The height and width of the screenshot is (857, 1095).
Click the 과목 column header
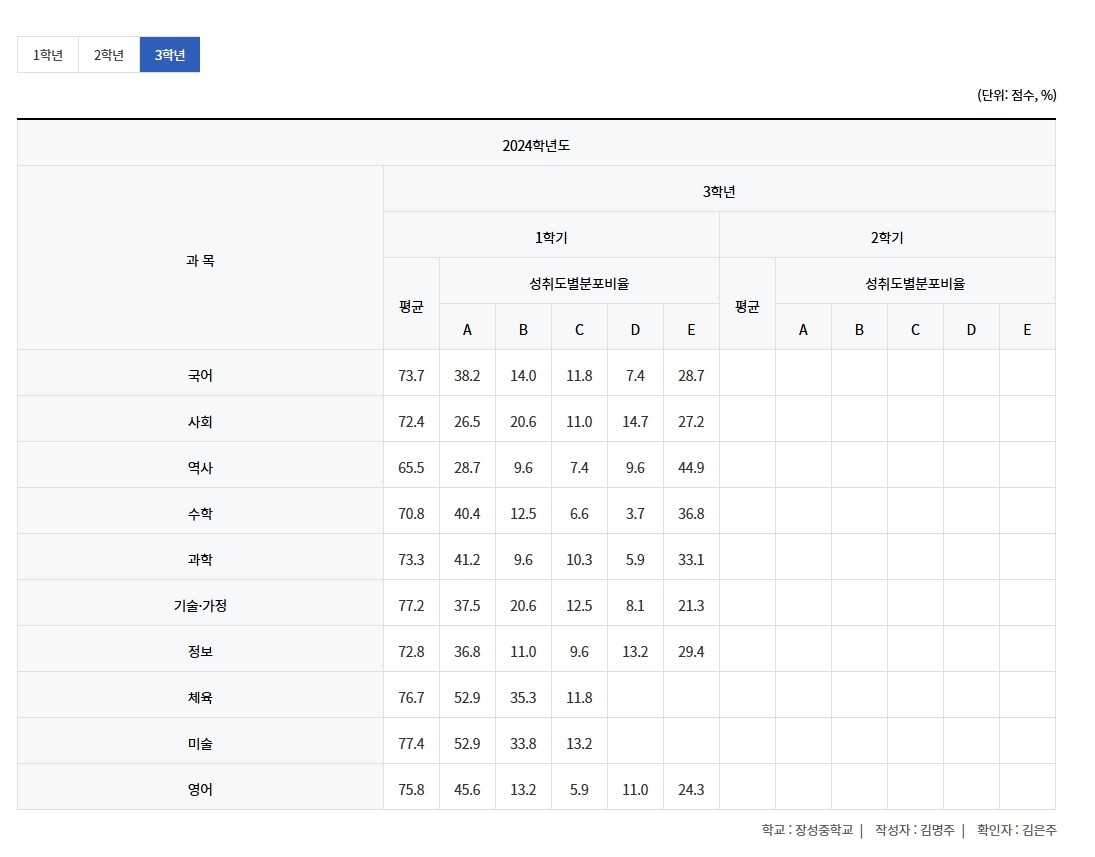[200, 260]
